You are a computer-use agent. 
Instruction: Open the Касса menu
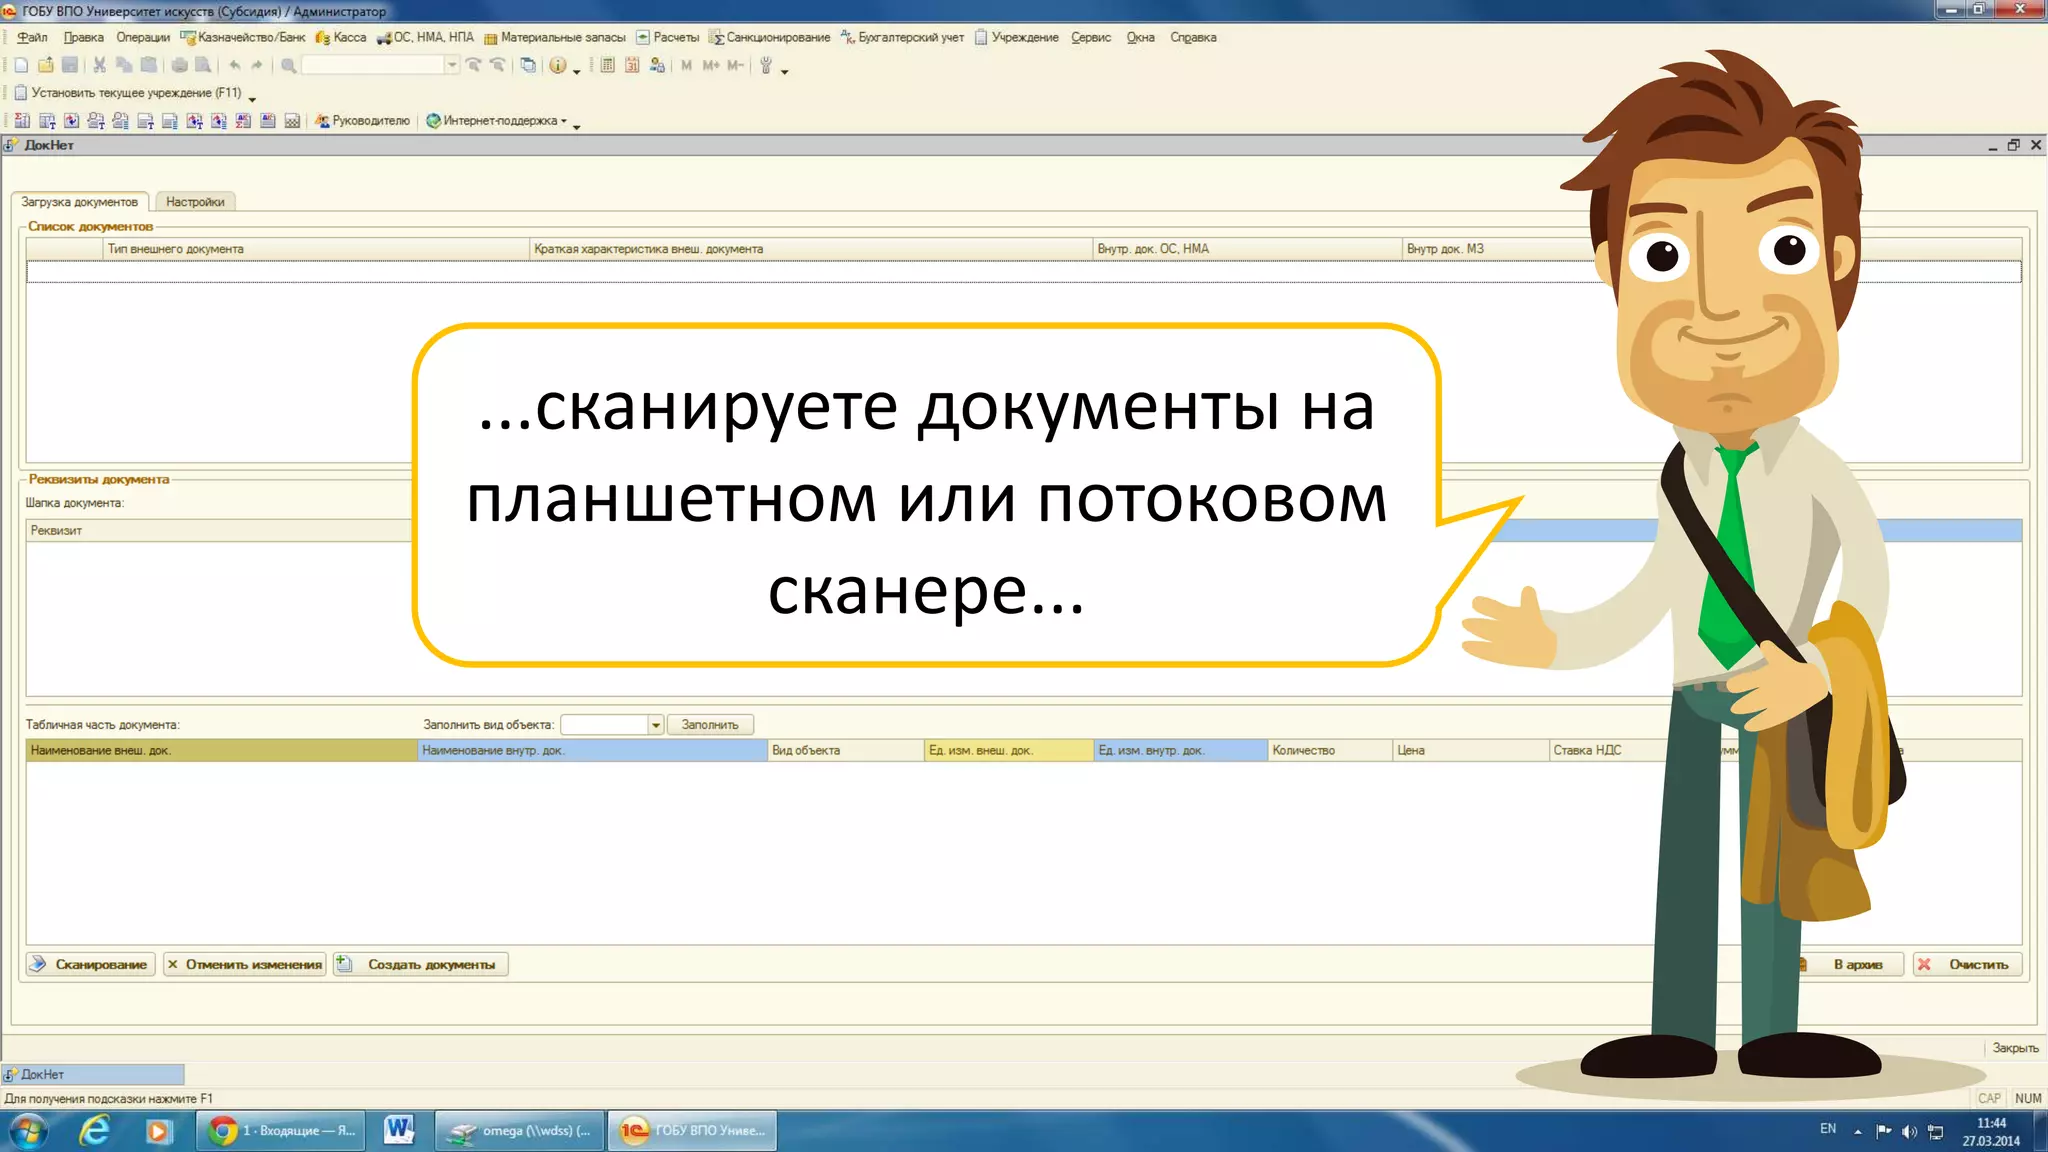click(341, 37)
